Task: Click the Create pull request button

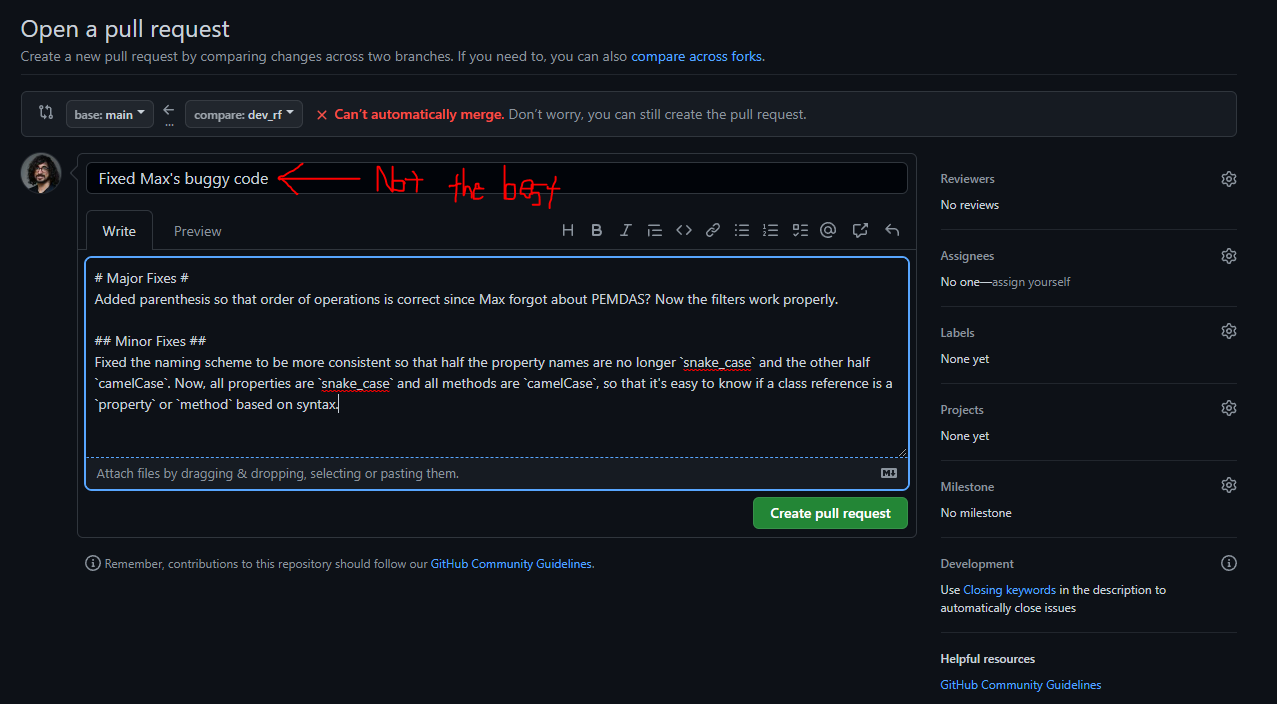Action: click(830, 513)
